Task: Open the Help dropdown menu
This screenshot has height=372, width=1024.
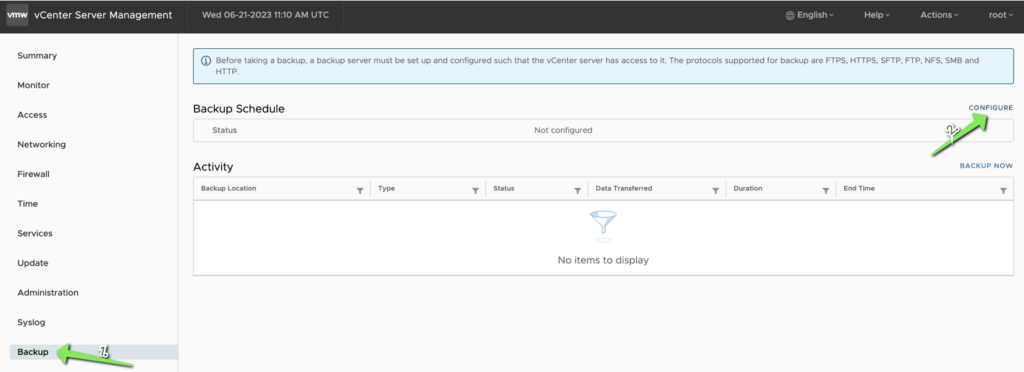Action: [877, 15]
